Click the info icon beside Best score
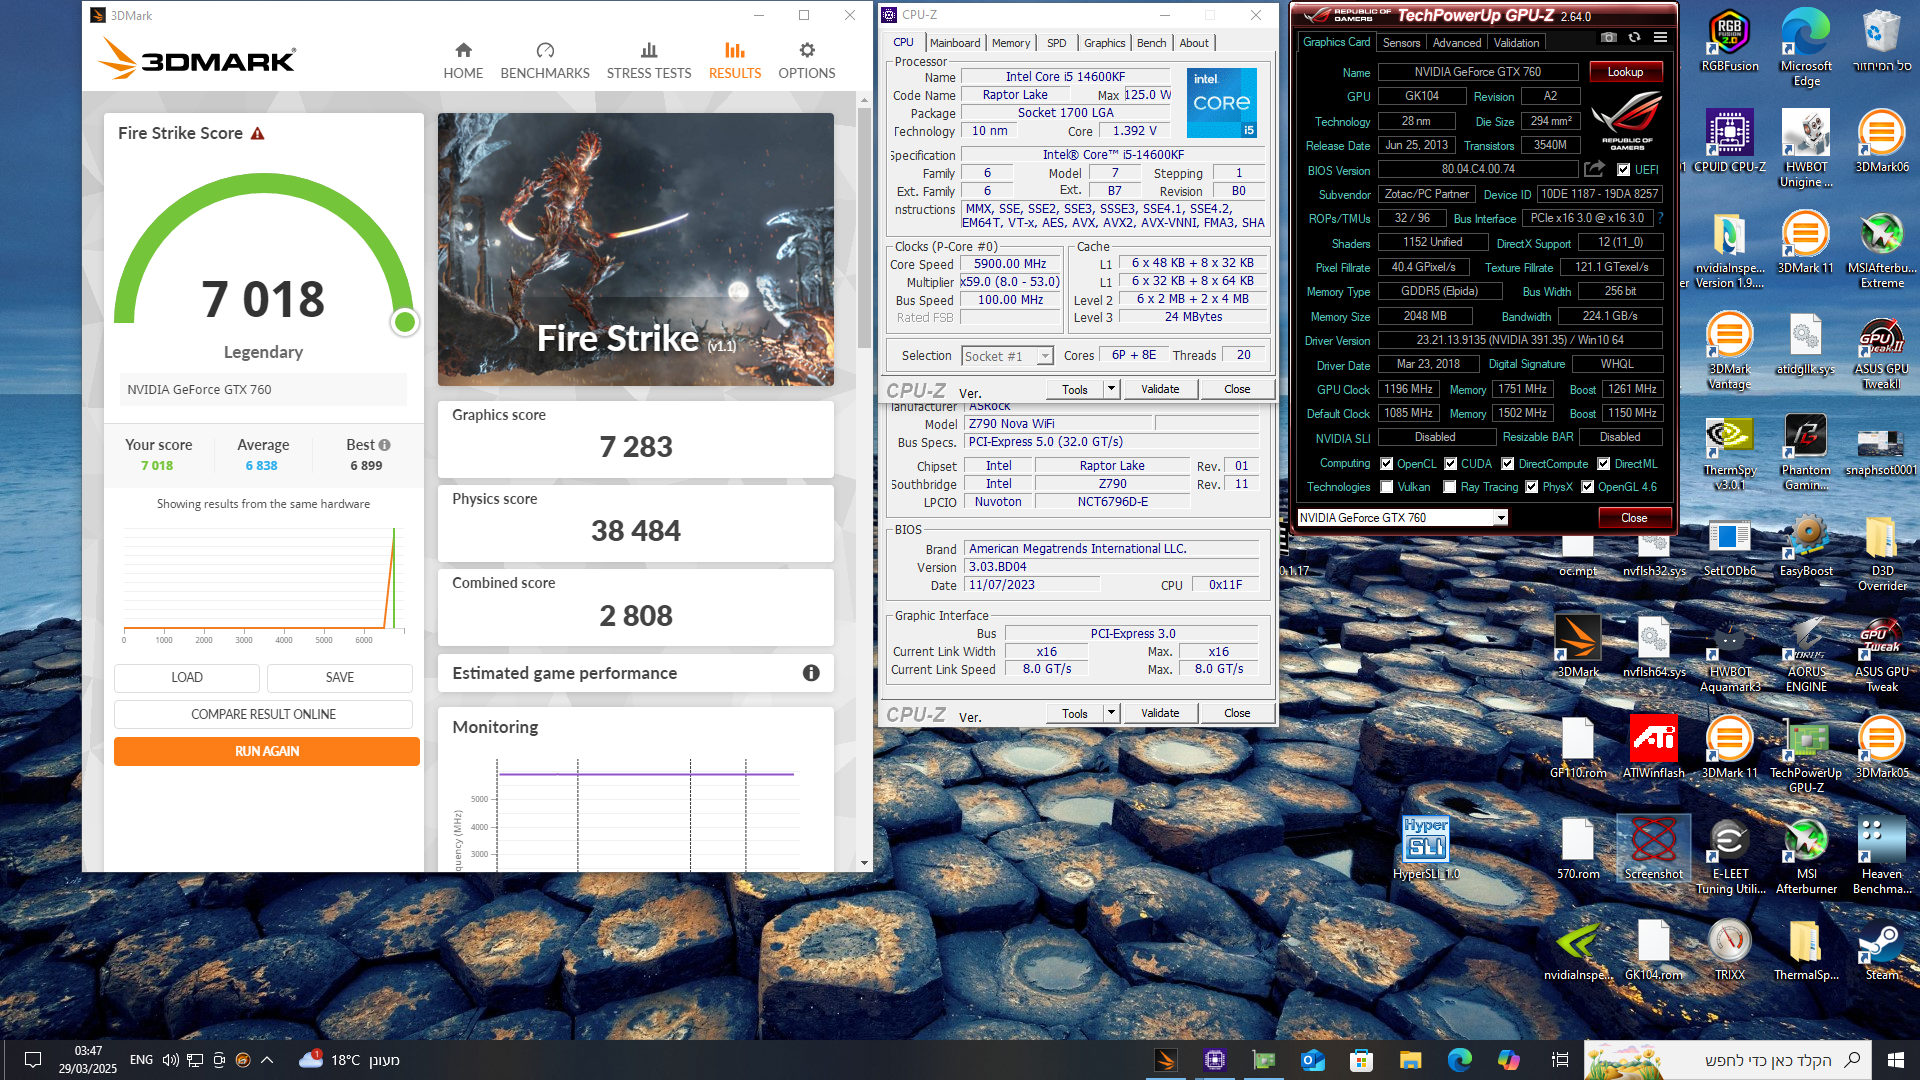Screen dimensions: 1920x1080 (x=385, y=445)
